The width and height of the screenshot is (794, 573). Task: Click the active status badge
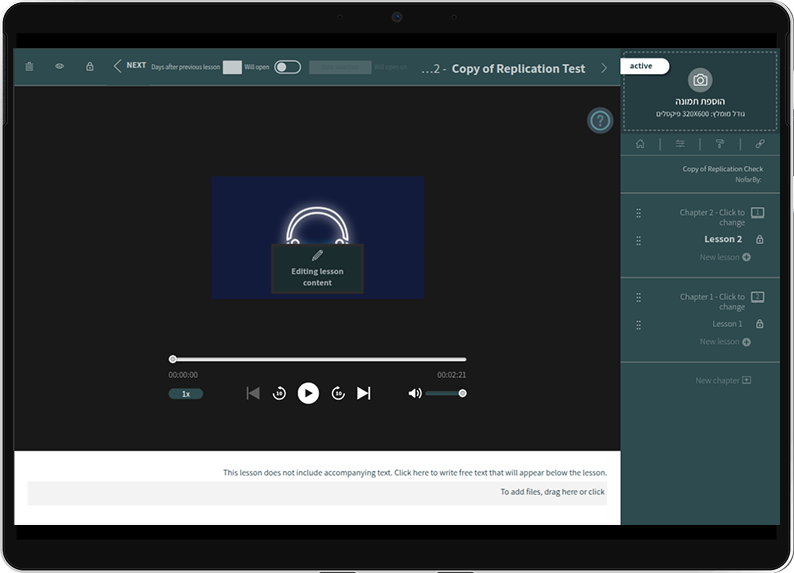point(644,66)
